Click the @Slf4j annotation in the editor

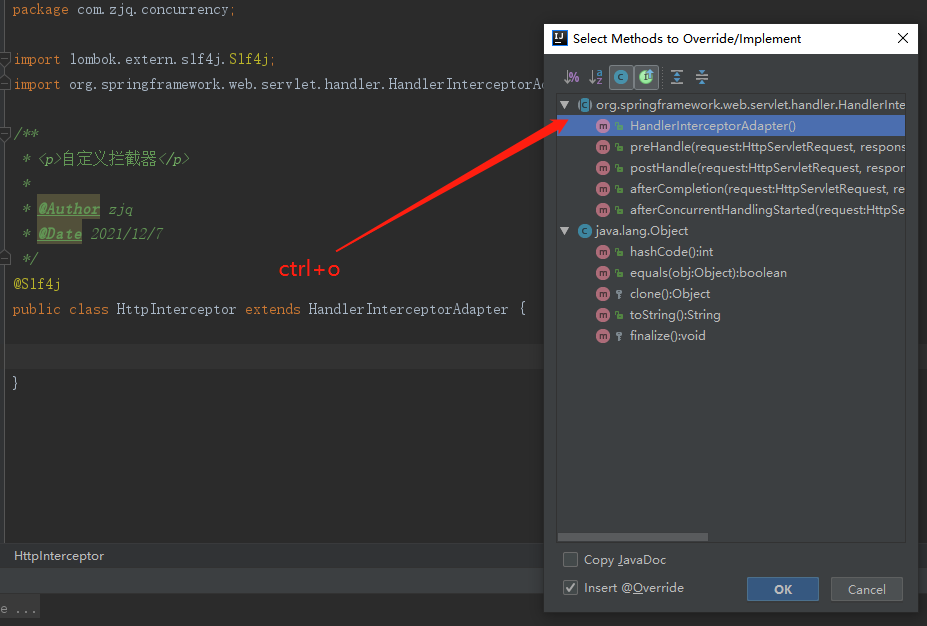point(37,284)
